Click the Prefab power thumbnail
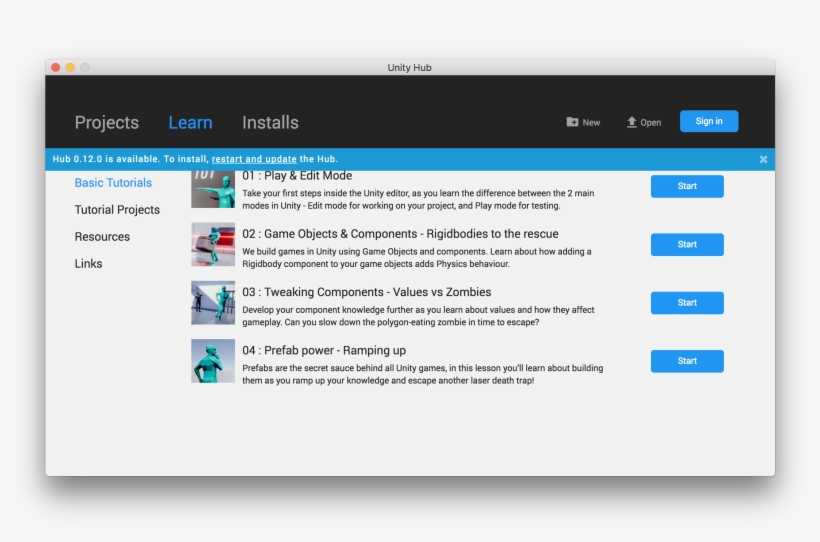 pos(213,361)
